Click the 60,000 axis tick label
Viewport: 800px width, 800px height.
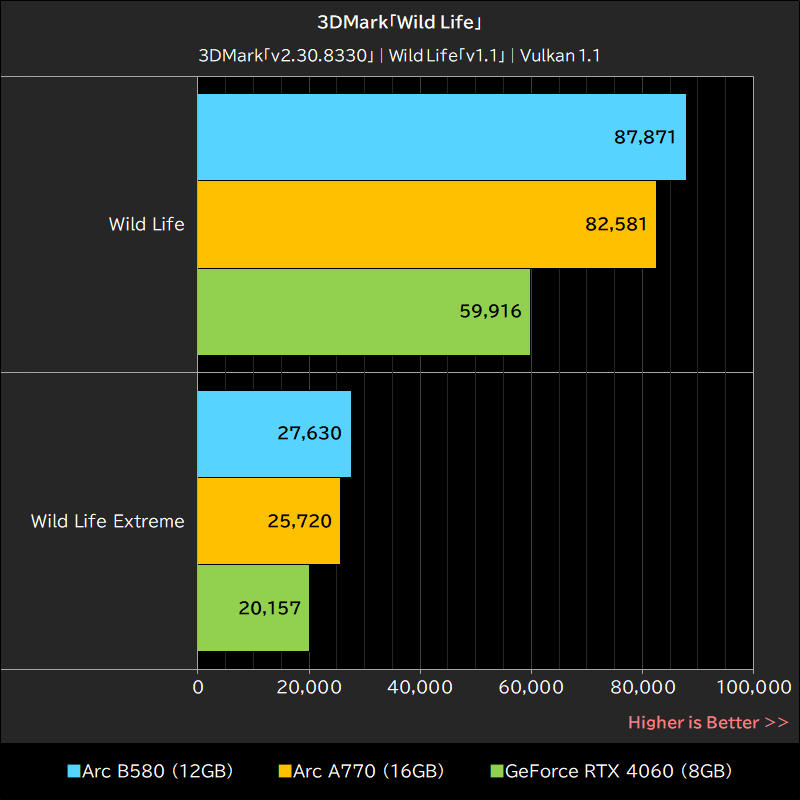coord(531,687)
